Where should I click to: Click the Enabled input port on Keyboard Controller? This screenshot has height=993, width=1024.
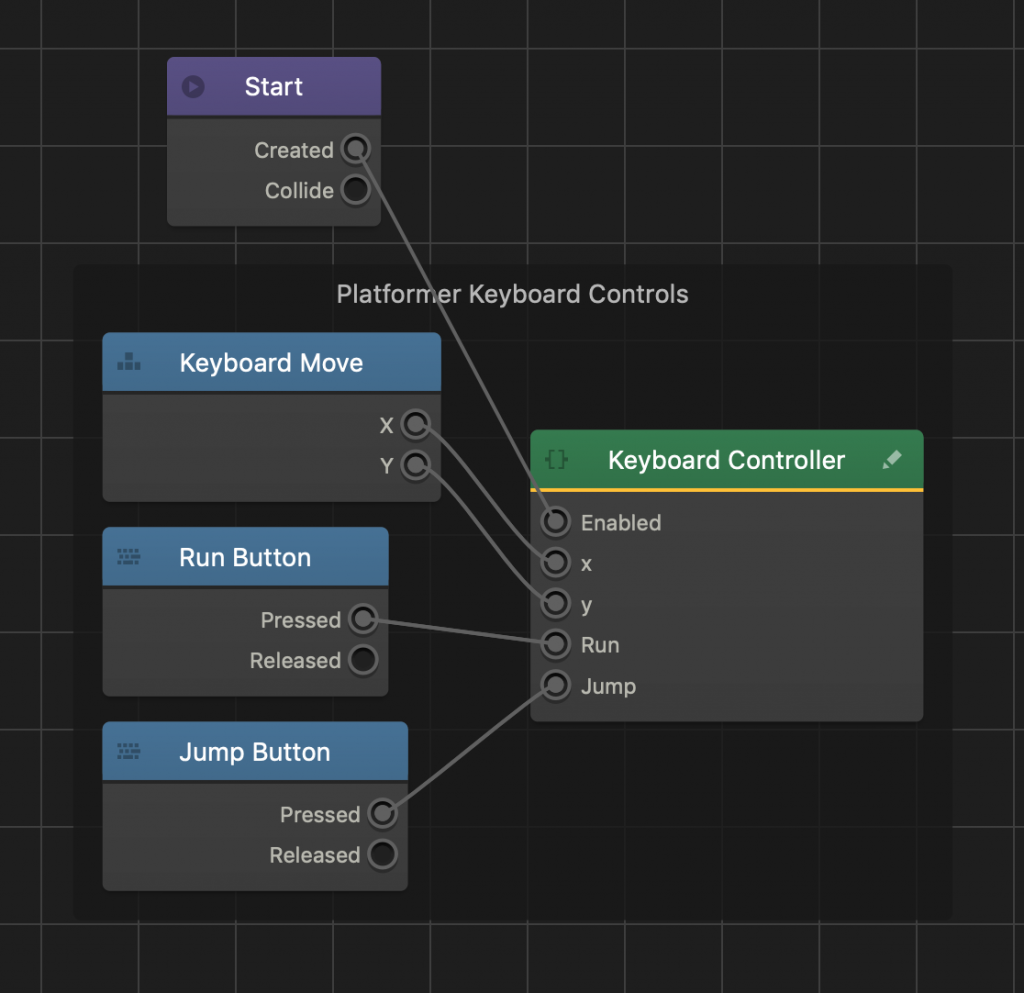tap(554, 521)
